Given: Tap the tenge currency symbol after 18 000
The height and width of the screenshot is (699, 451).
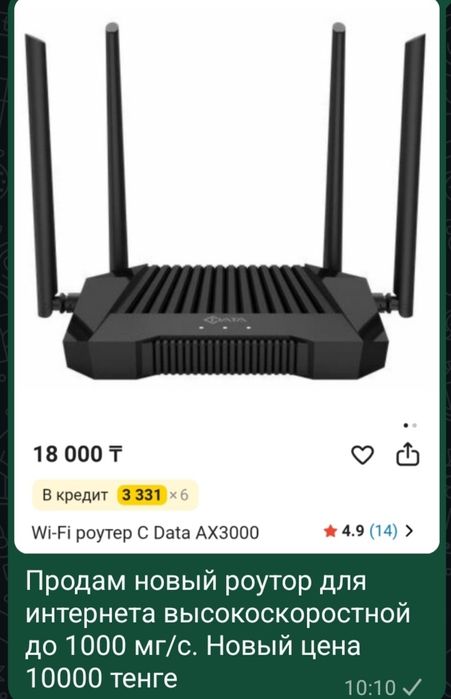Looking at the screenshot, I should pyautogui.click(x=115, y=454).
